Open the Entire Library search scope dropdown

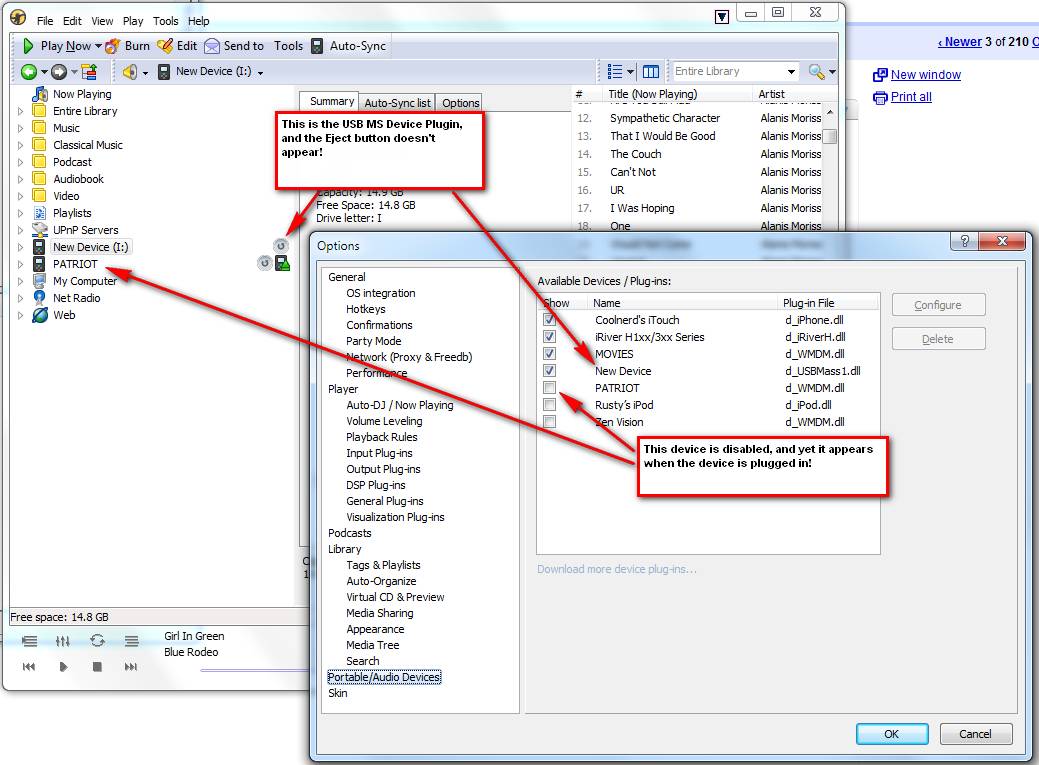click(x=791, y=72)
